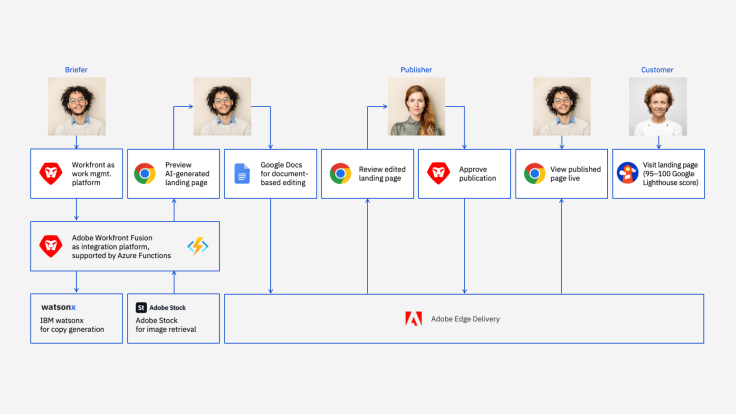Select the Publisher portrait photo

coord(416,107)
